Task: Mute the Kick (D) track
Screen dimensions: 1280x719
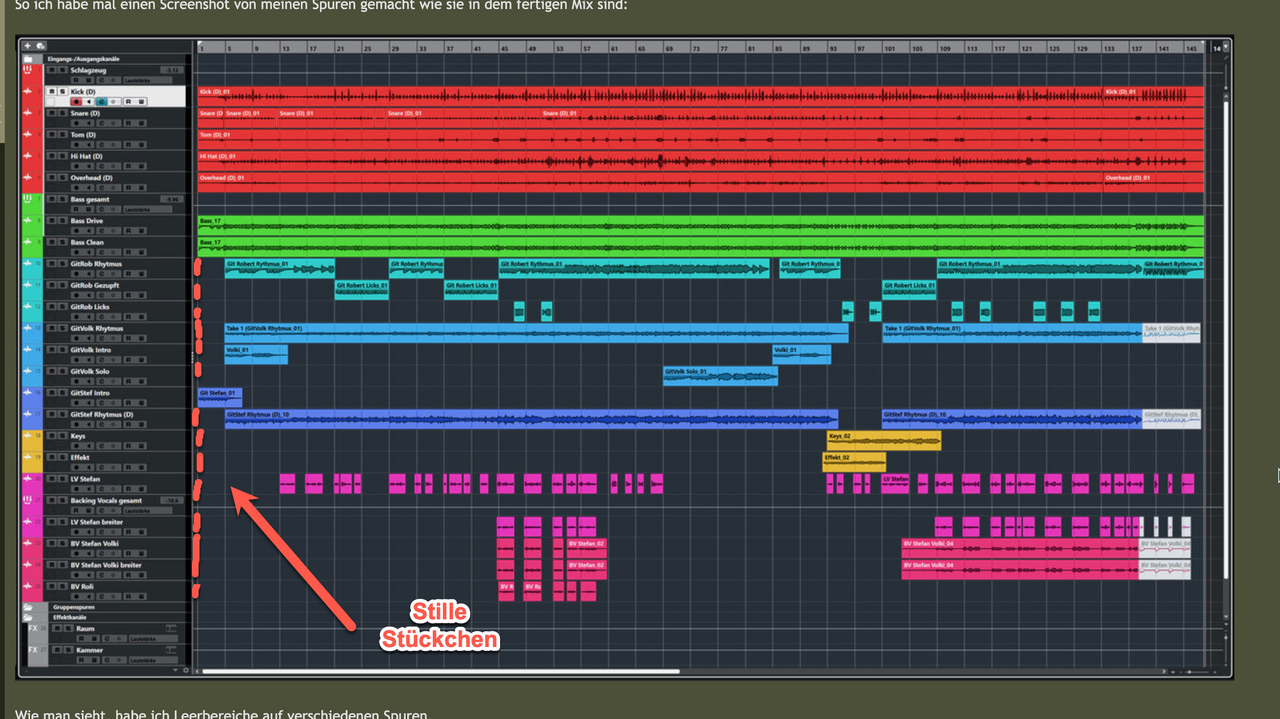Action: 51,92
